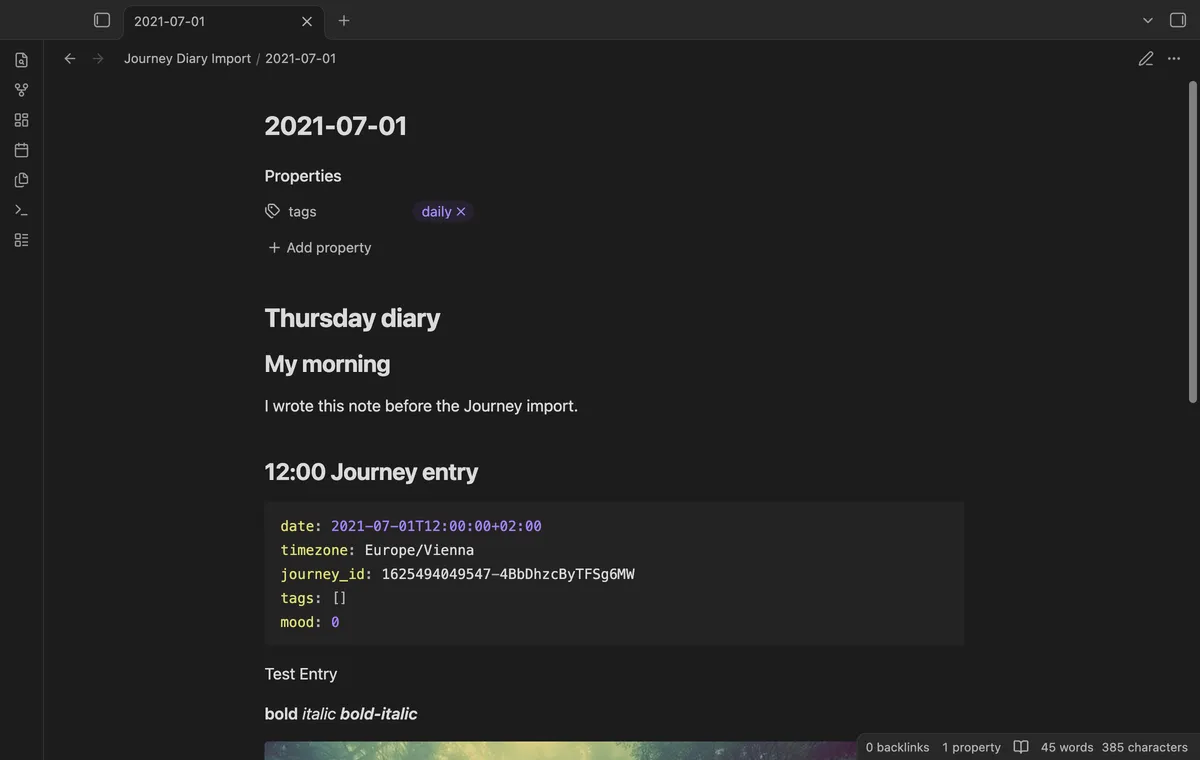
Task: Click the timezone Europe/Vienna line
Action: tap(377, 550)
